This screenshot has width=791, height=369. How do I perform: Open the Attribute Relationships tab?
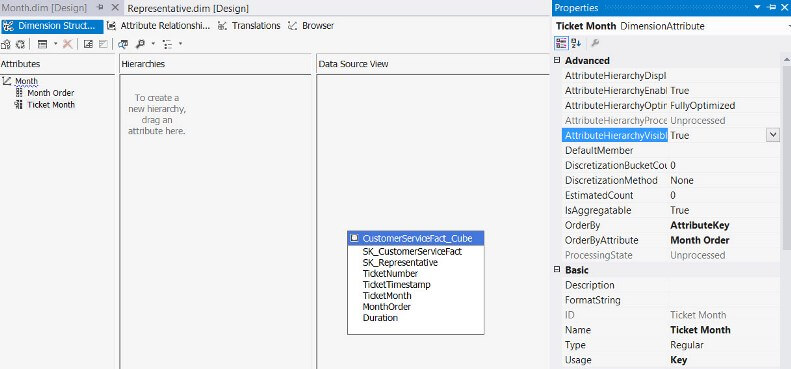(158, 26)
